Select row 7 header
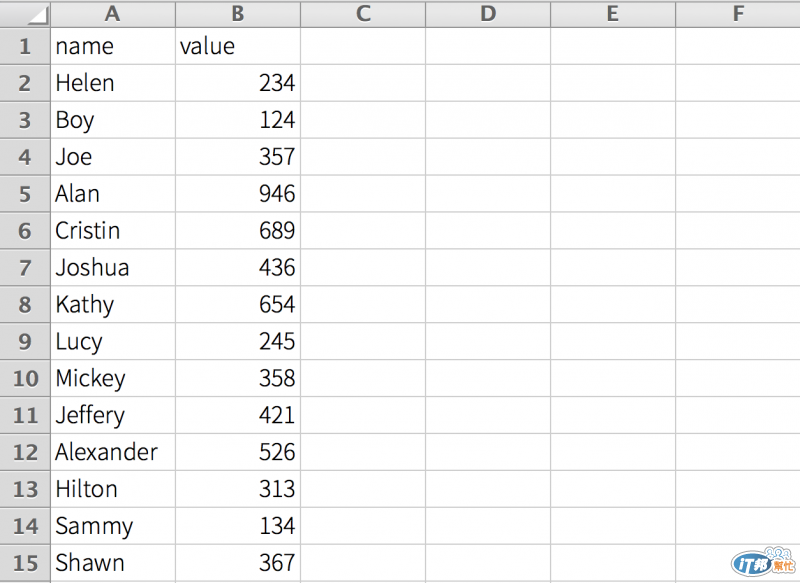Screen dimensions: 800x583 (x=25, y=267)
